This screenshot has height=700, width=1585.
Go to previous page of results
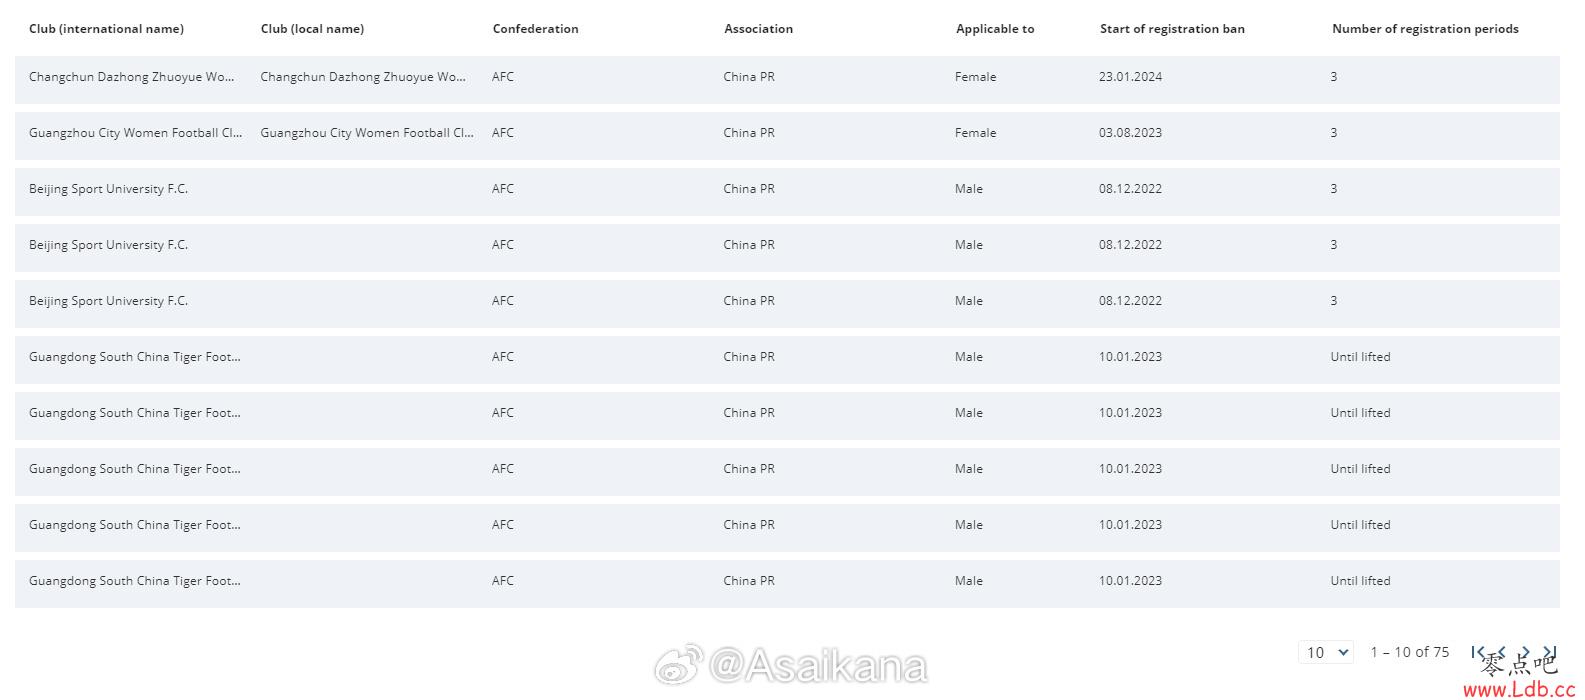click(1502, 652)
